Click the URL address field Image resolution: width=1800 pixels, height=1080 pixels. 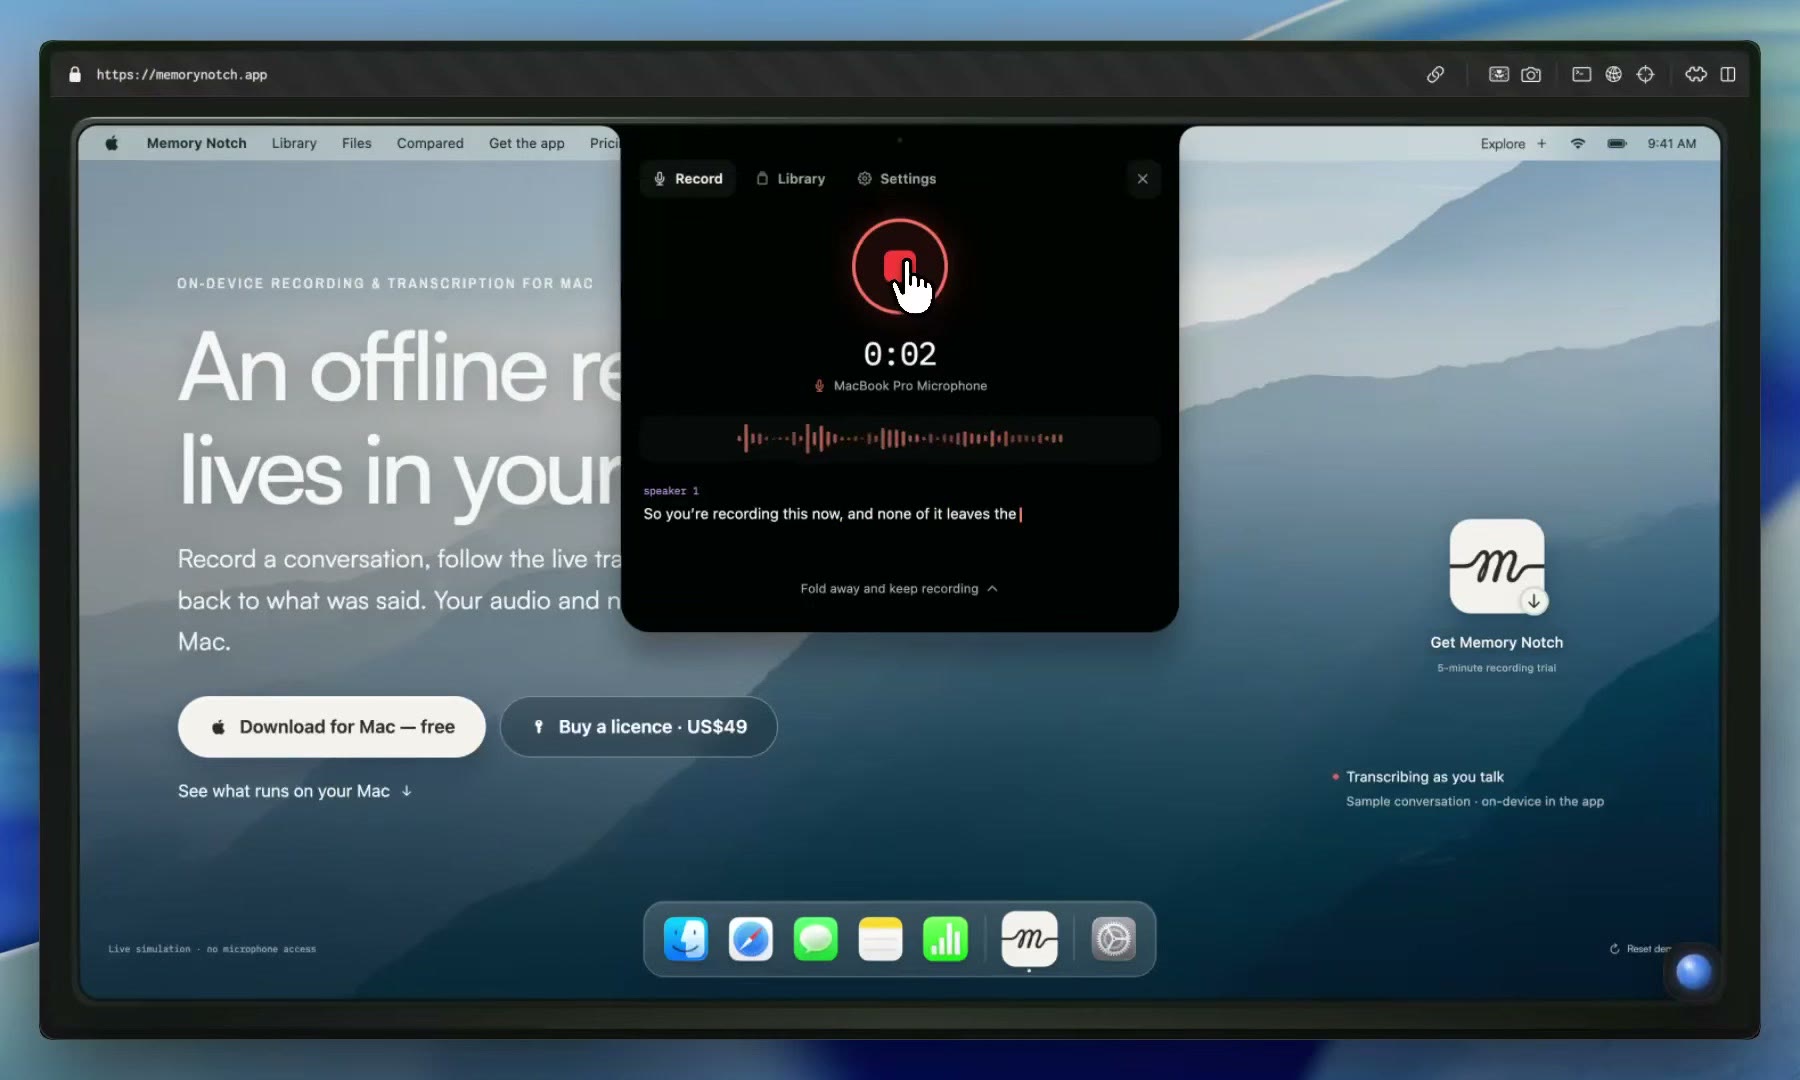coord(182,75)
